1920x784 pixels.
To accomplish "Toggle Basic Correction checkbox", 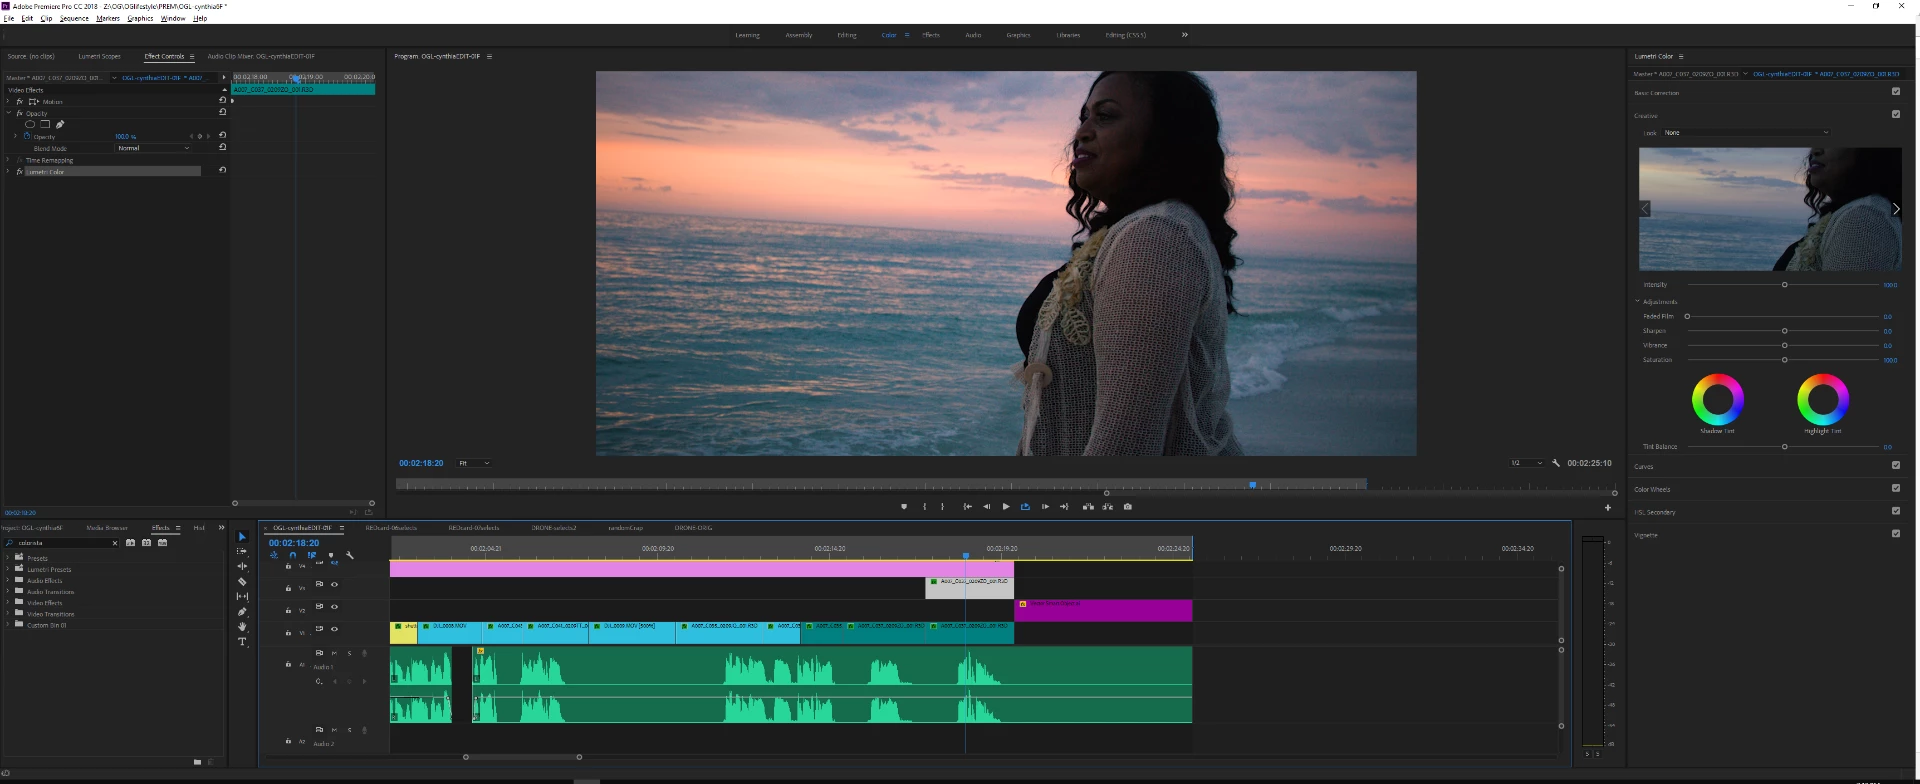I will click(1896, 92).
